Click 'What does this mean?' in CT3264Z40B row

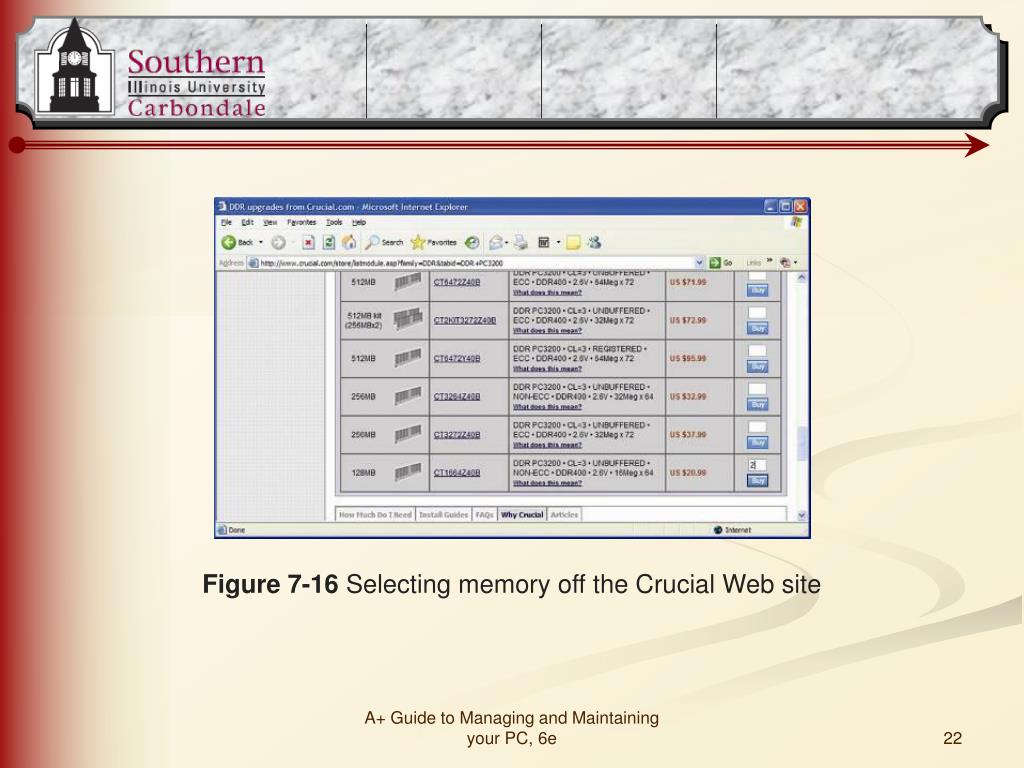(x=547, y=407)
